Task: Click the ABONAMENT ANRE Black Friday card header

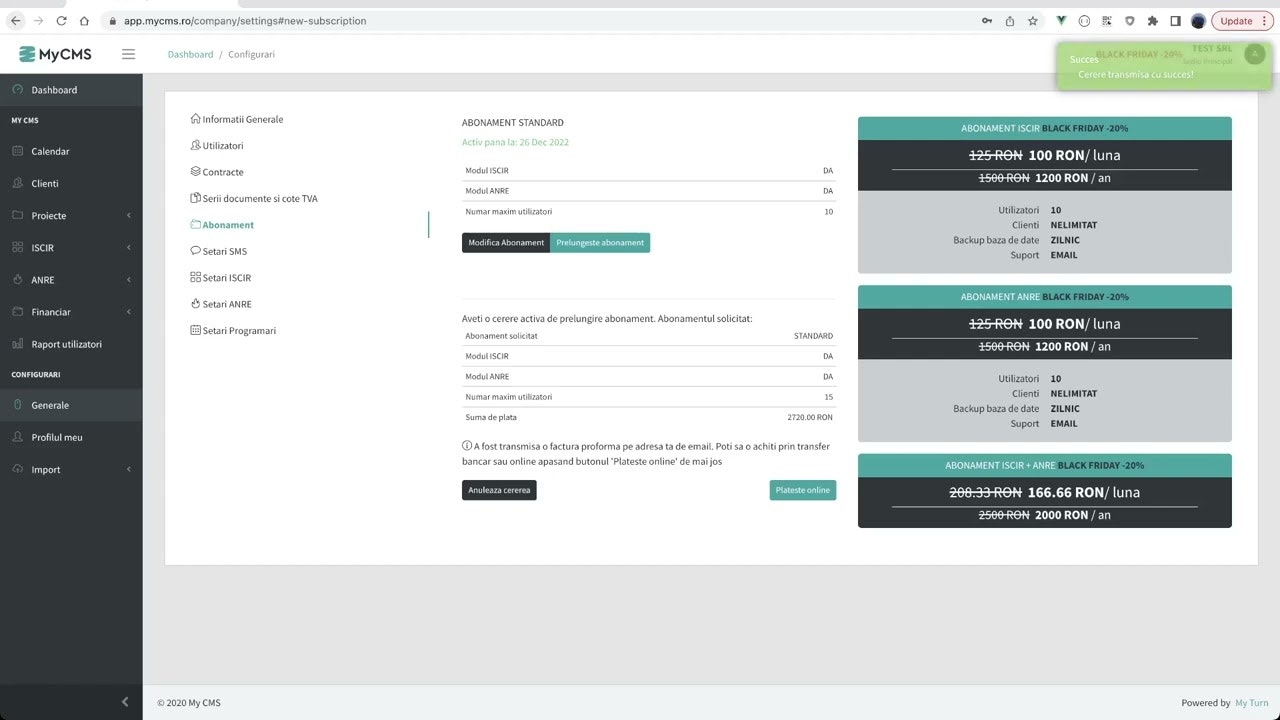Action: click(x=1045, y=297)
